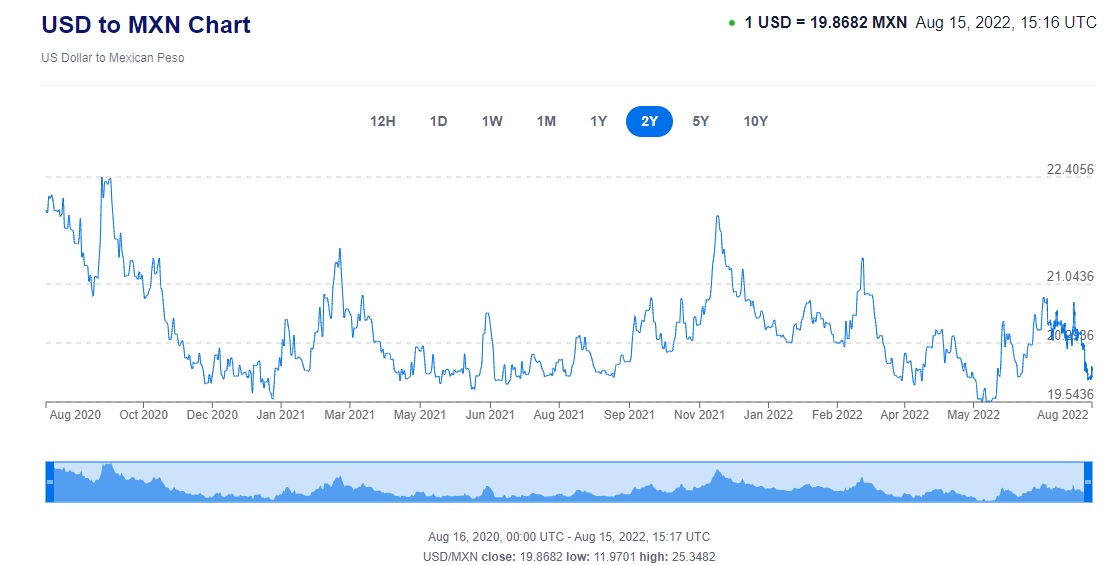Click the USD to MXN Chart heading
Screen dimensions: 1112x565
pyautogui.click(x=146, y=25)
